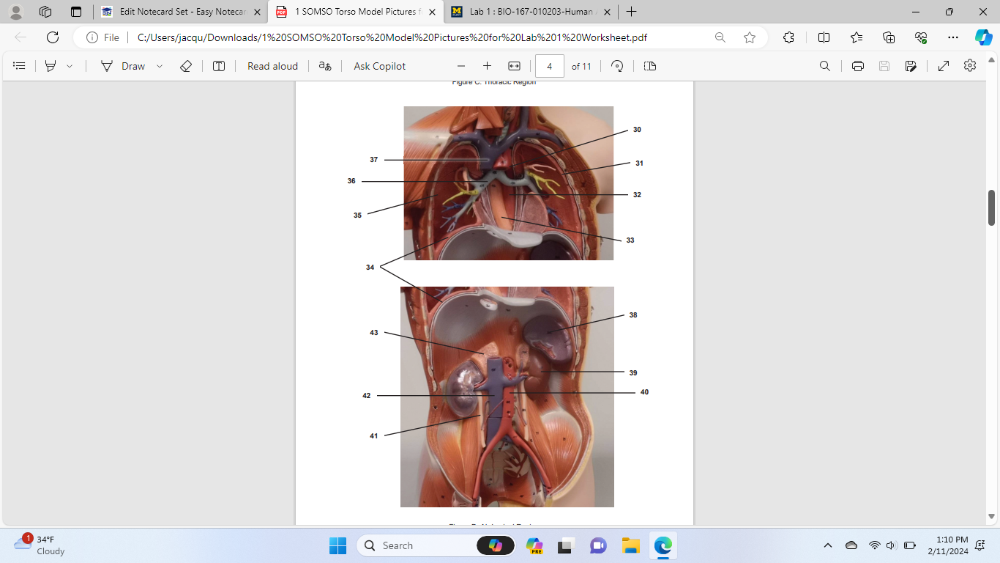The image size is (1000, 563).
Task: Enter full screen PDF view
Action: tap(943, 66)
